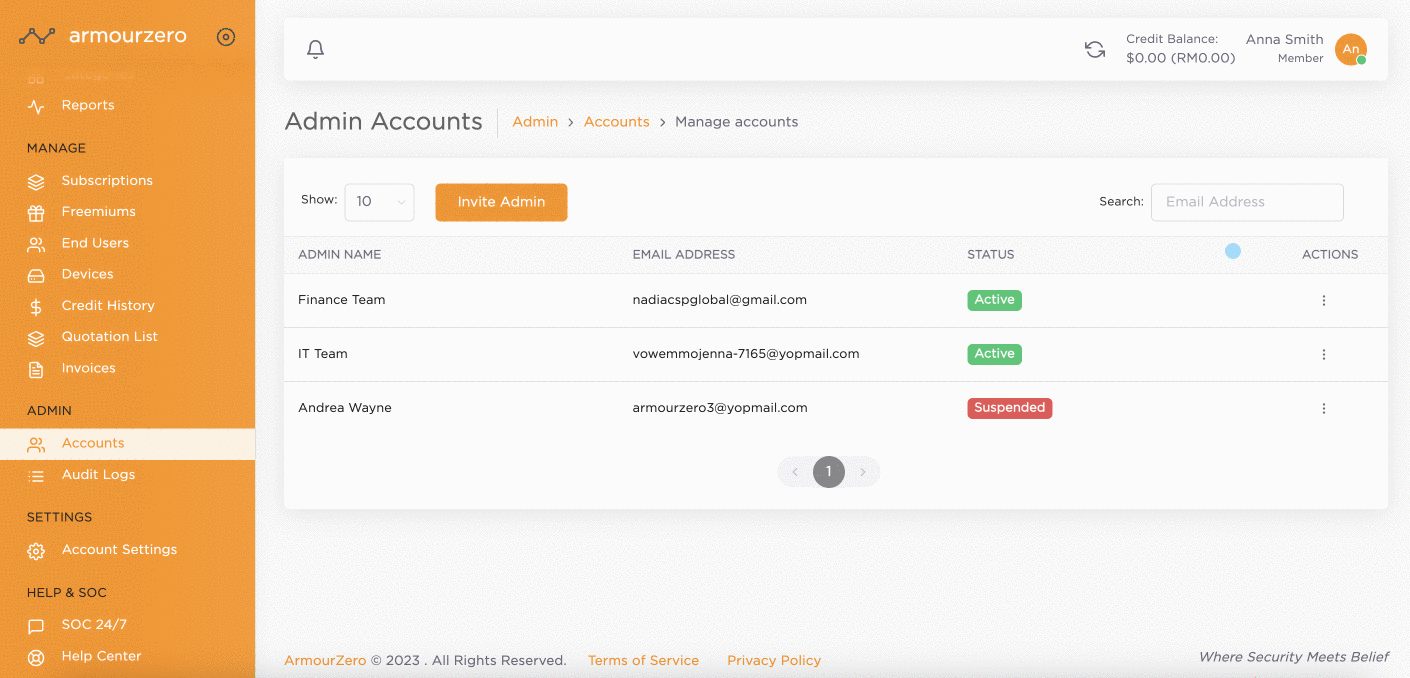Open Subscriptions in sidebar
This screenshot has width=1410, height=678.
pyautogui.click(x=107, y=181)
